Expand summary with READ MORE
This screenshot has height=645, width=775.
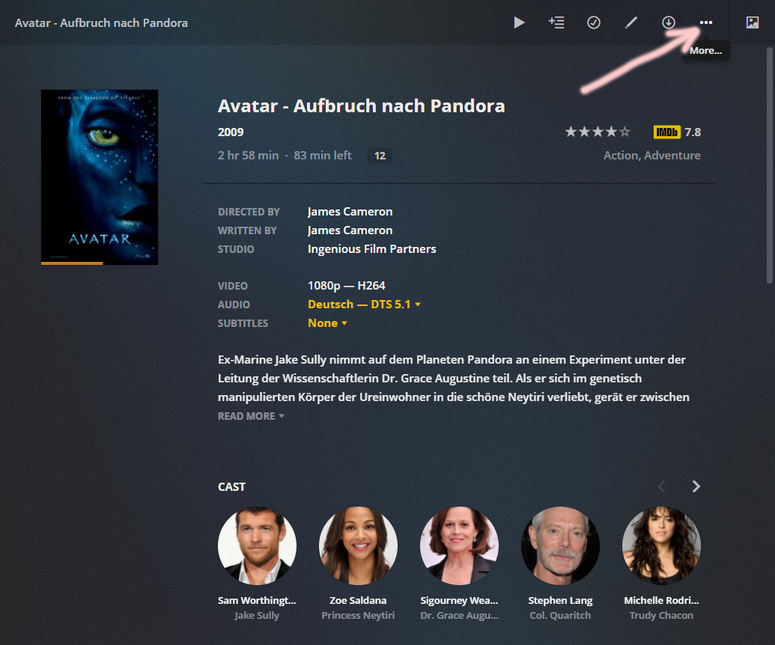tap(251, 416)
